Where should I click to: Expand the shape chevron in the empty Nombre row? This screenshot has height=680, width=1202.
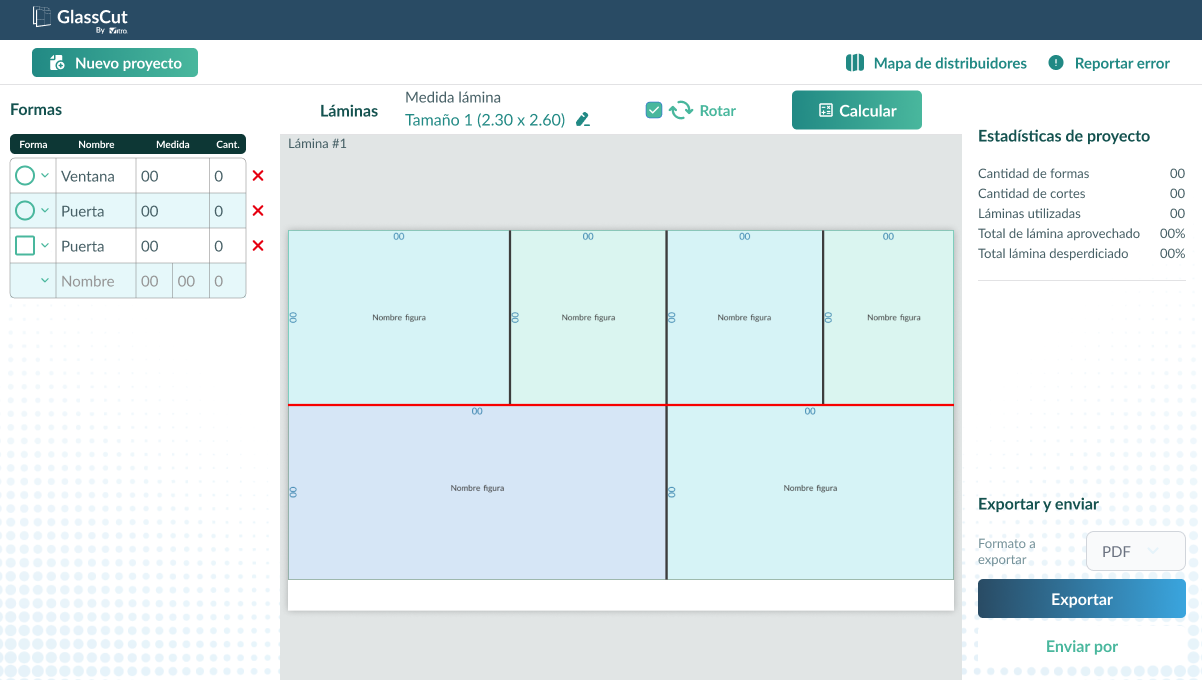click(45, 281)
